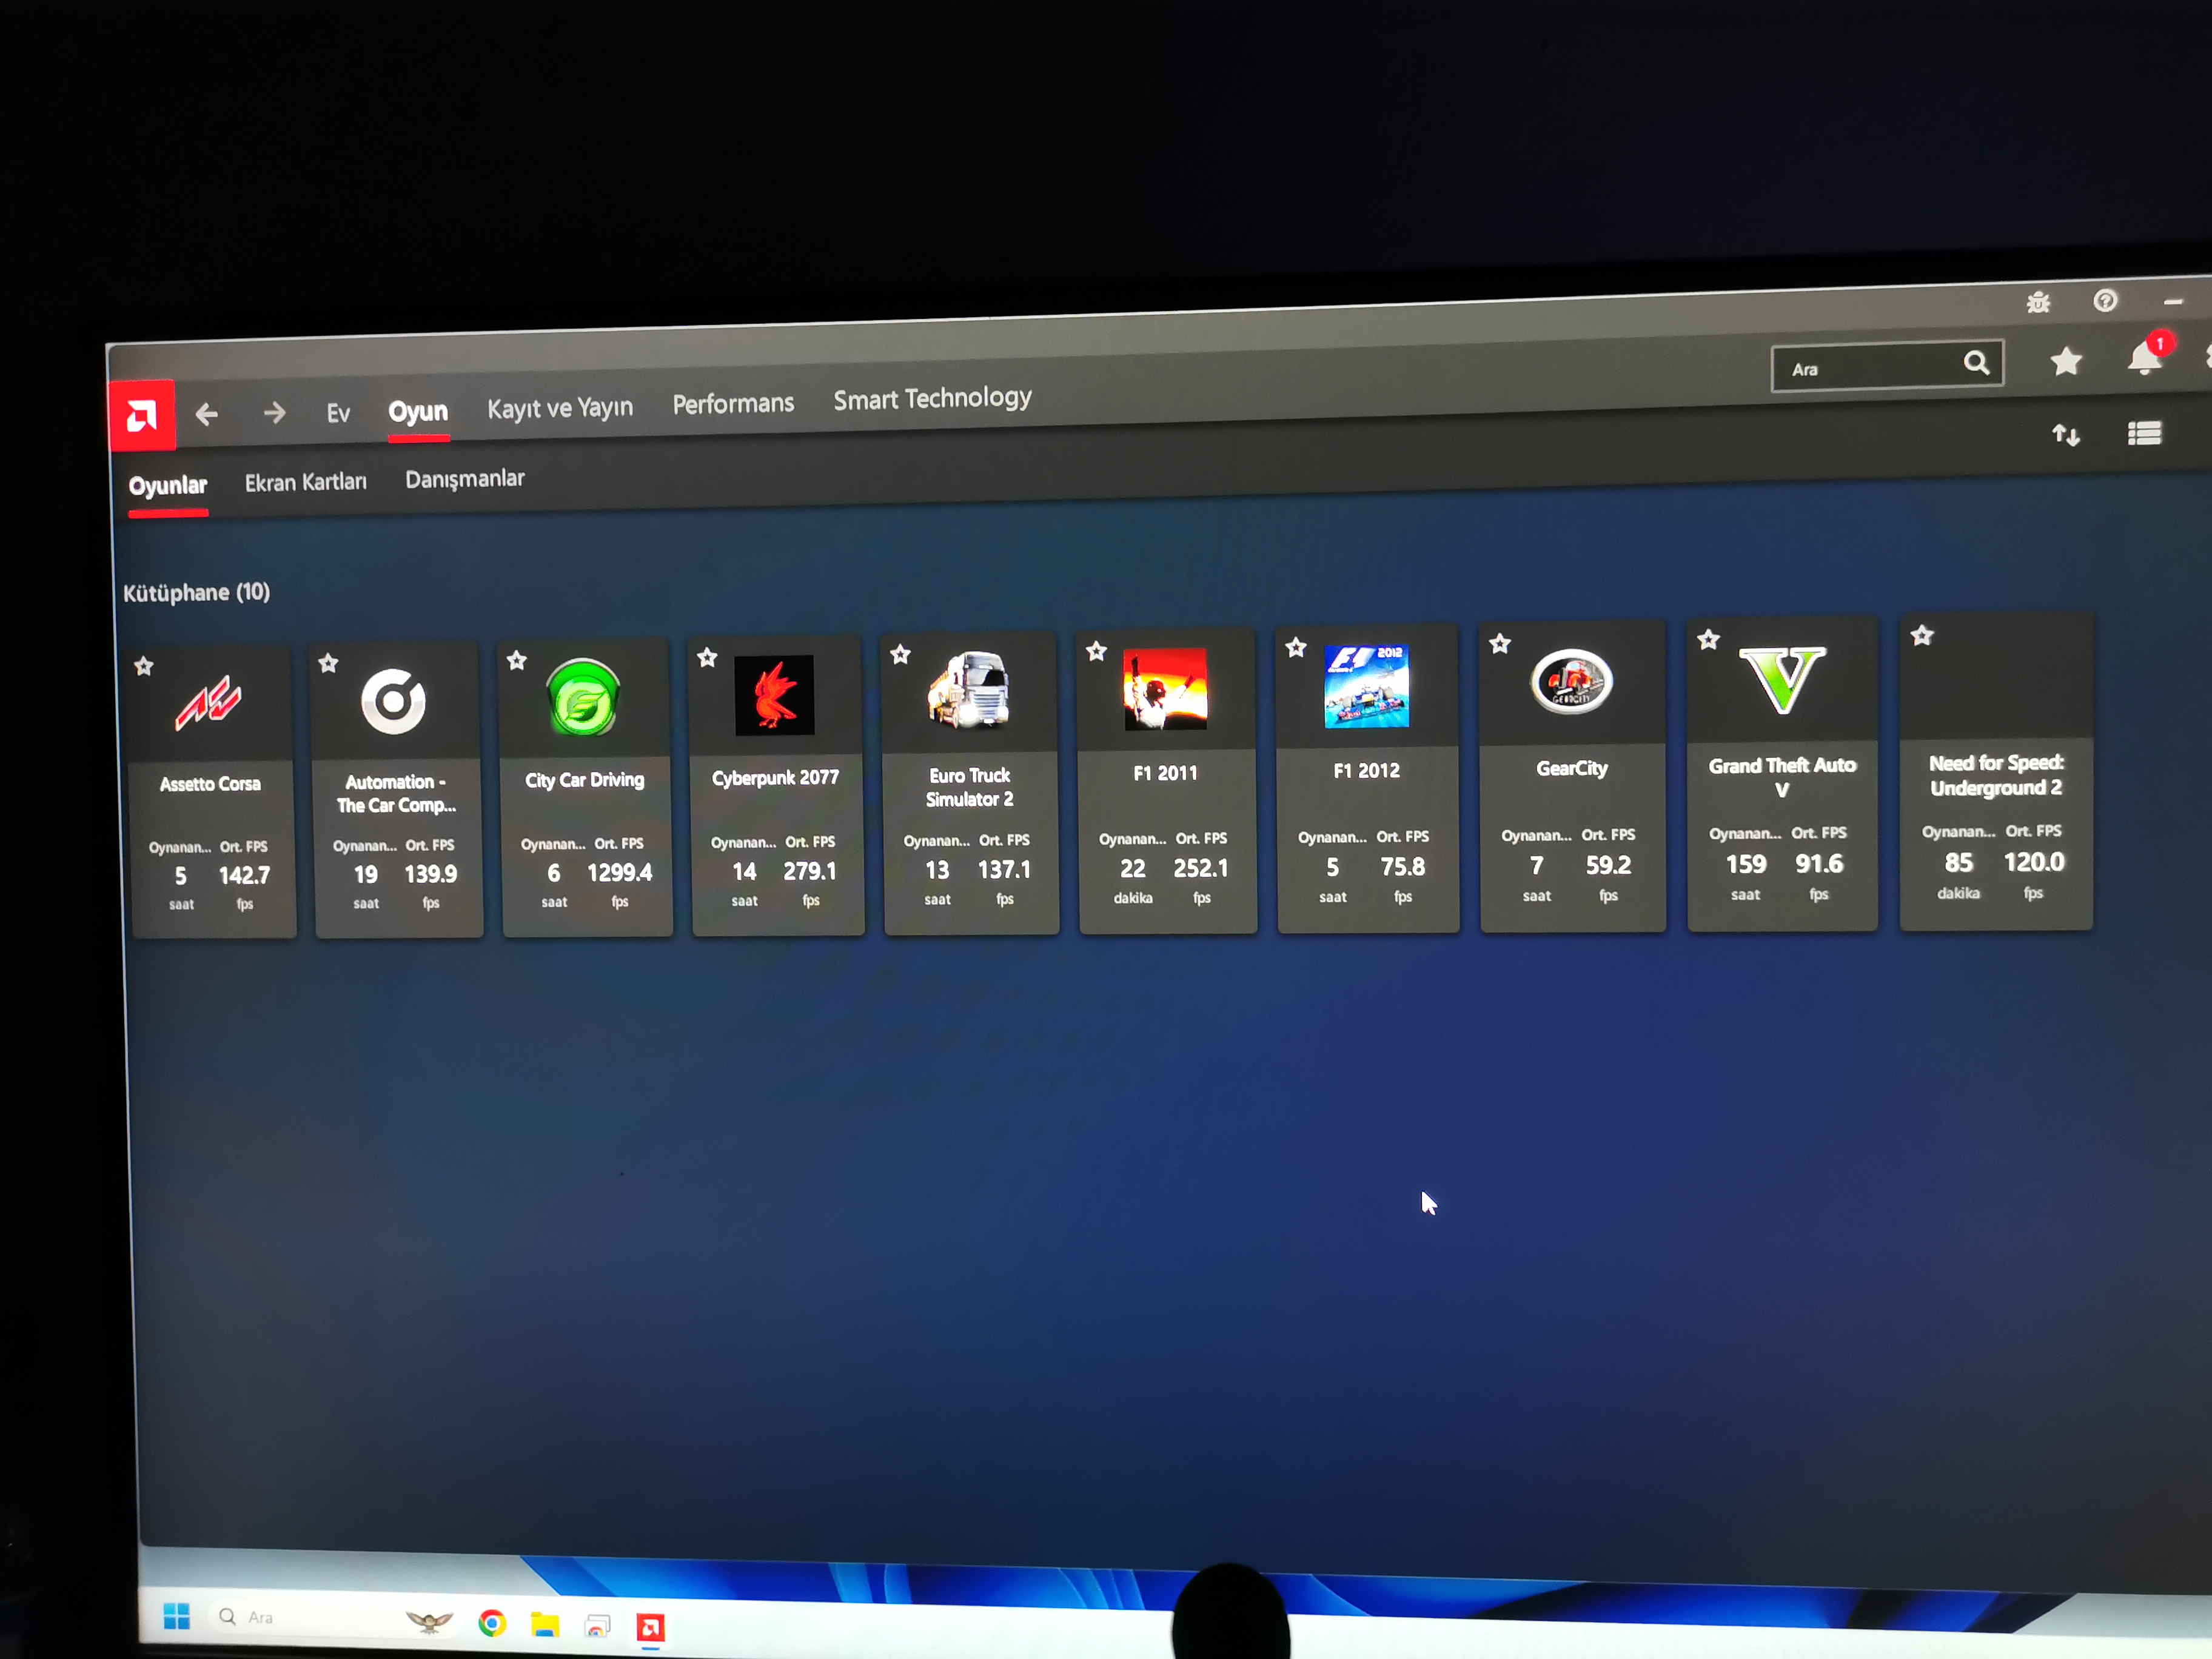Open the bug report icon
Viewport: 2212px width, 1659px height.
[2038, 302]
